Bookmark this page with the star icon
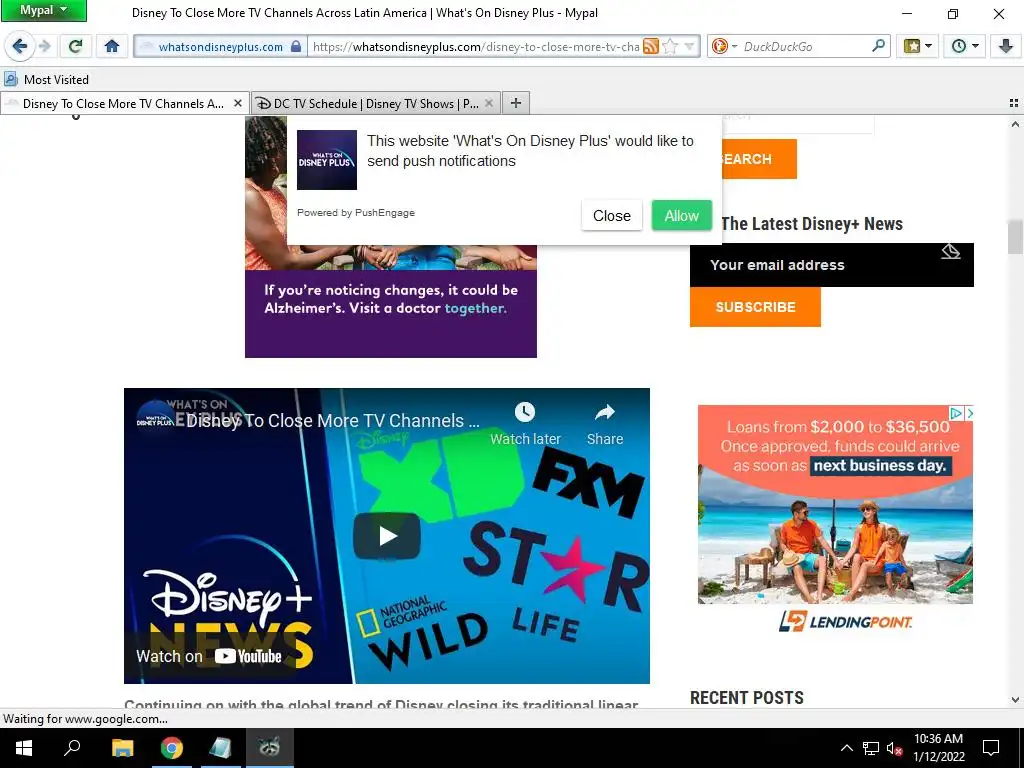 (x=670, y=46)
